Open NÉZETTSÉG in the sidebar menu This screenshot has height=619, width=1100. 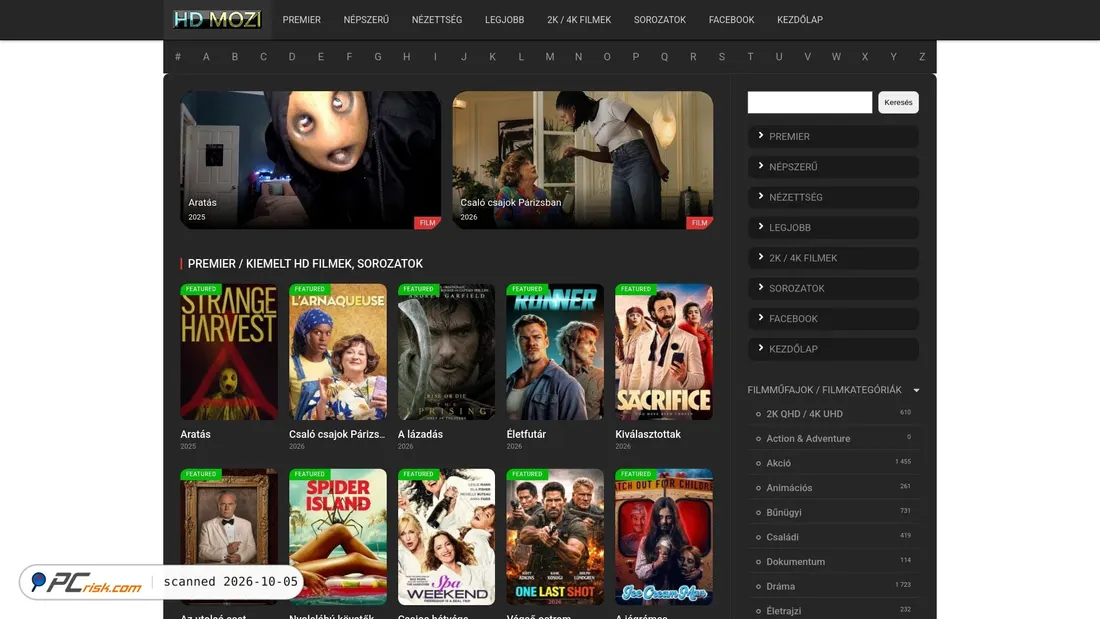coord(833,197)
